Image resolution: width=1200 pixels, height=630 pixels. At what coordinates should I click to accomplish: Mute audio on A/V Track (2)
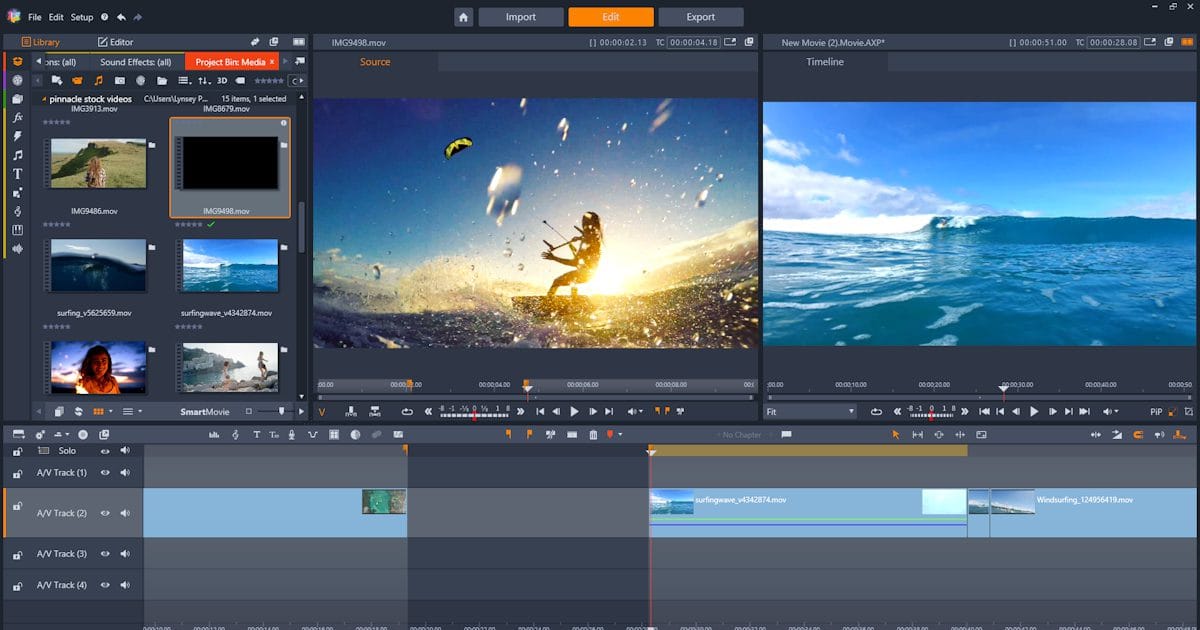pyautogui.click(x=125, y=512)
